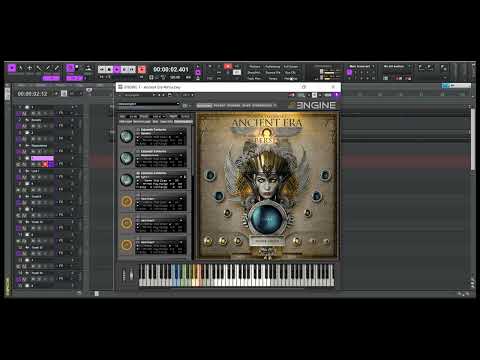Click the layer list scrollbar in ENGINE

pyautogui.click(x=193, y=152)
